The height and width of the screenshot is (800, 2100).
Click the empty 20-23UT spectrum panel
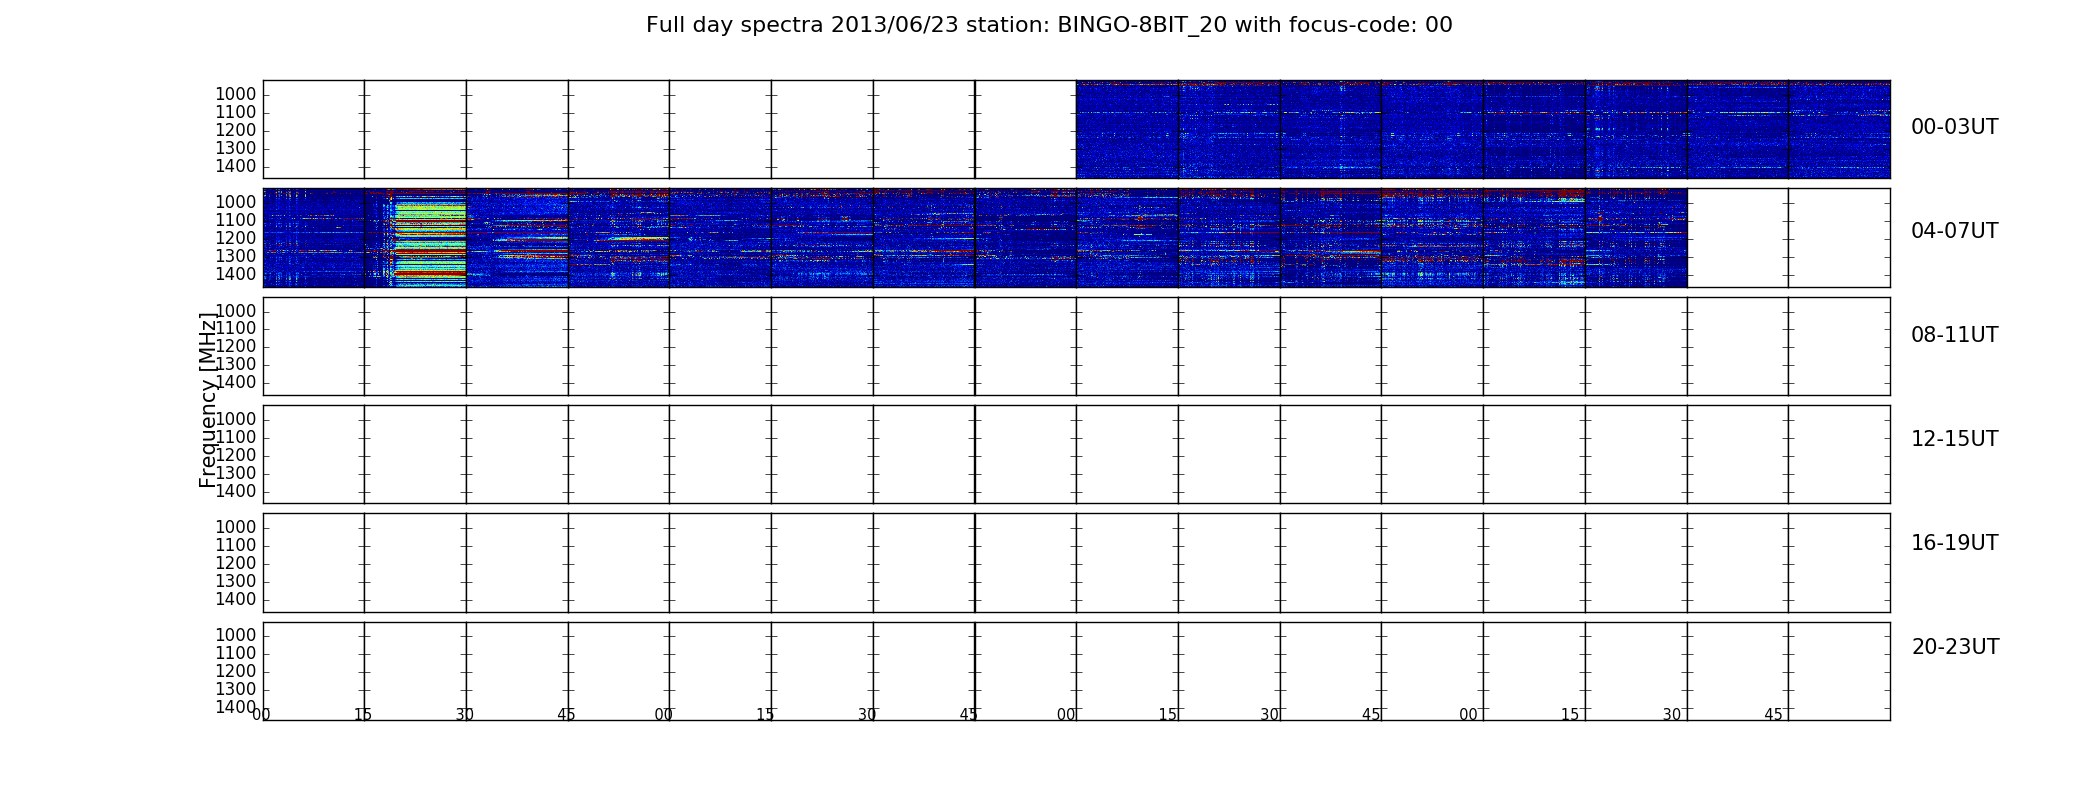[x=1076, y=671]
